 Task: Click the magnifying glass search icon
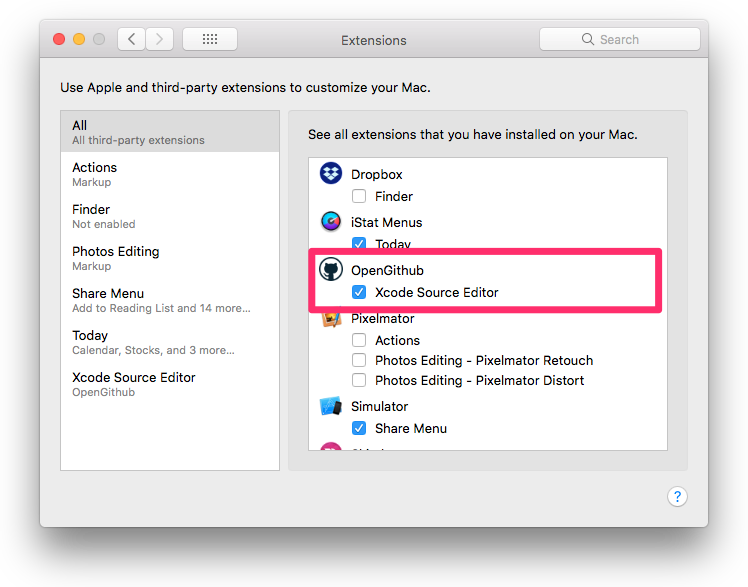588,39
